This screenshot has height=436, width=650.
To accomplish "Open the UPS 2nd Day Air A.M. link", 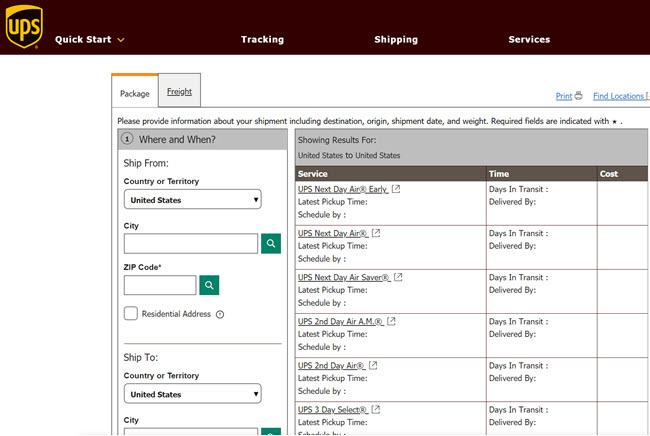I will (341, 321).
